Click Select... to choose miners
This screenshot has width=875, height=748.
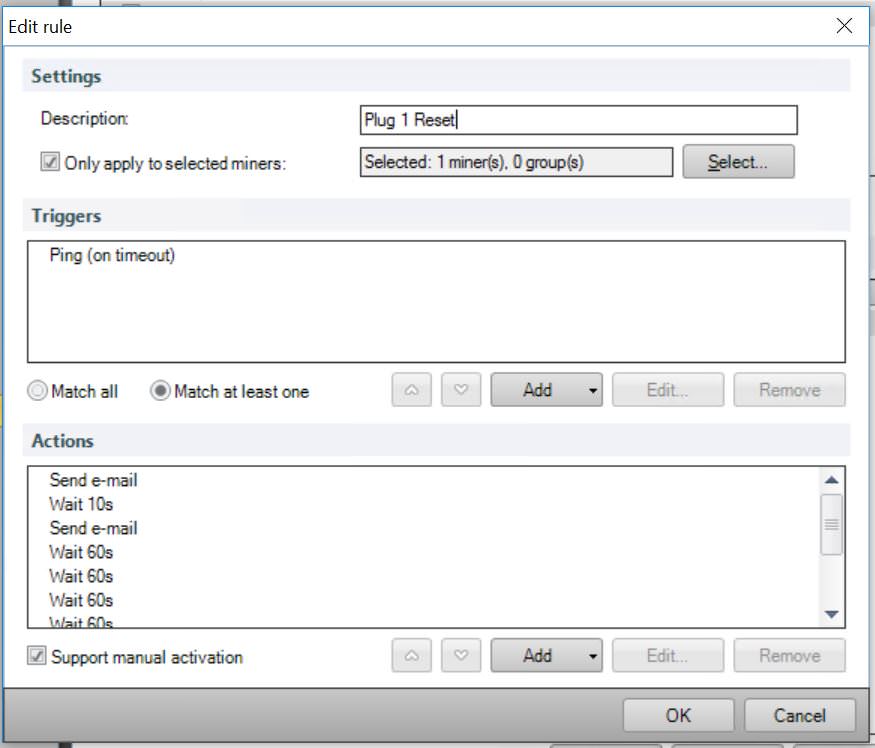pos(738,162)
